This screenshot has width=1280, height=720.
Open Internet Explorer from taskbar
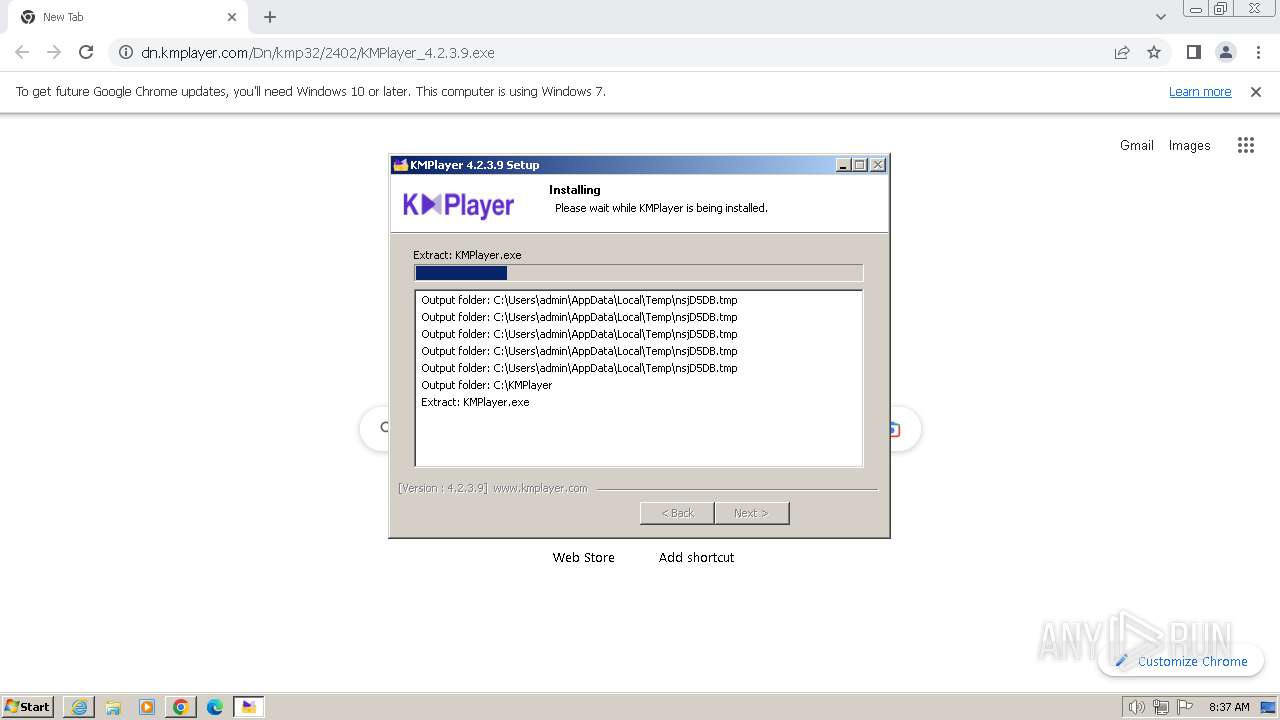click(x=79, y=707)
